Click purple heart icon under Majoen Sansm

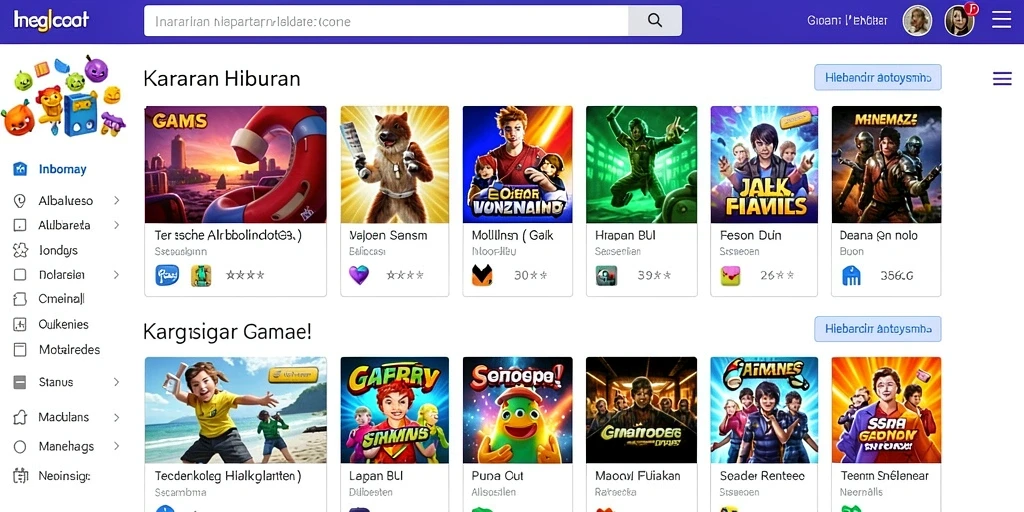pos(359,275)
